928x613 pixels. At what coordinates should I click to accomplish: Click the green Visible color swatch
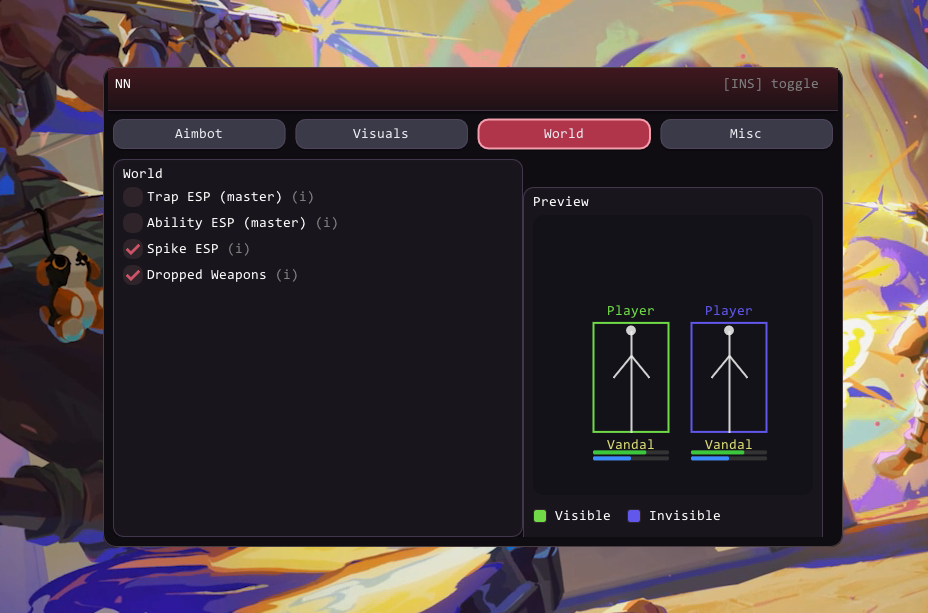540,516
